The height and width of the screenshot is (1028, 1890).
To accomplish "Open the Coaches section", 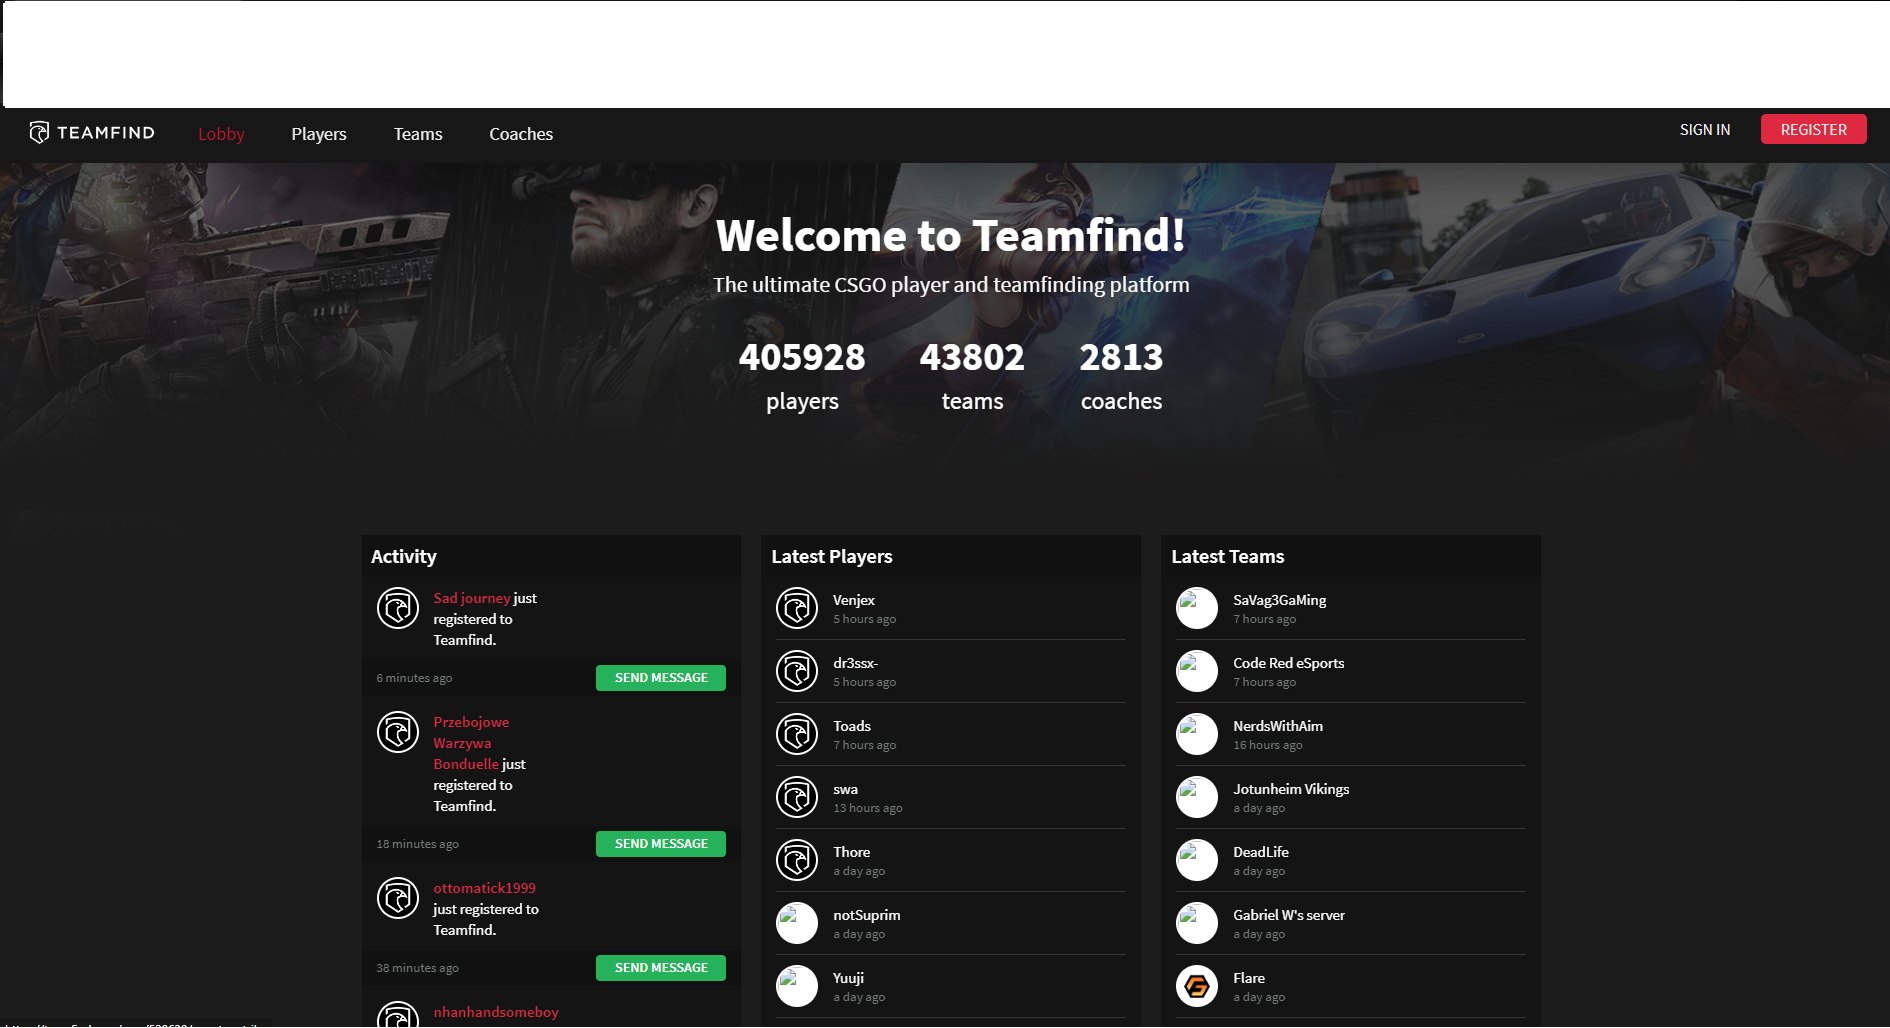I will [521, 134].
